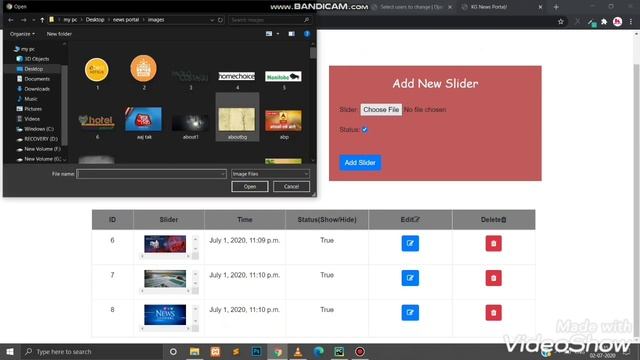Select Windows (C:) drive
The image size is (640, 360).
coord(39,129)
